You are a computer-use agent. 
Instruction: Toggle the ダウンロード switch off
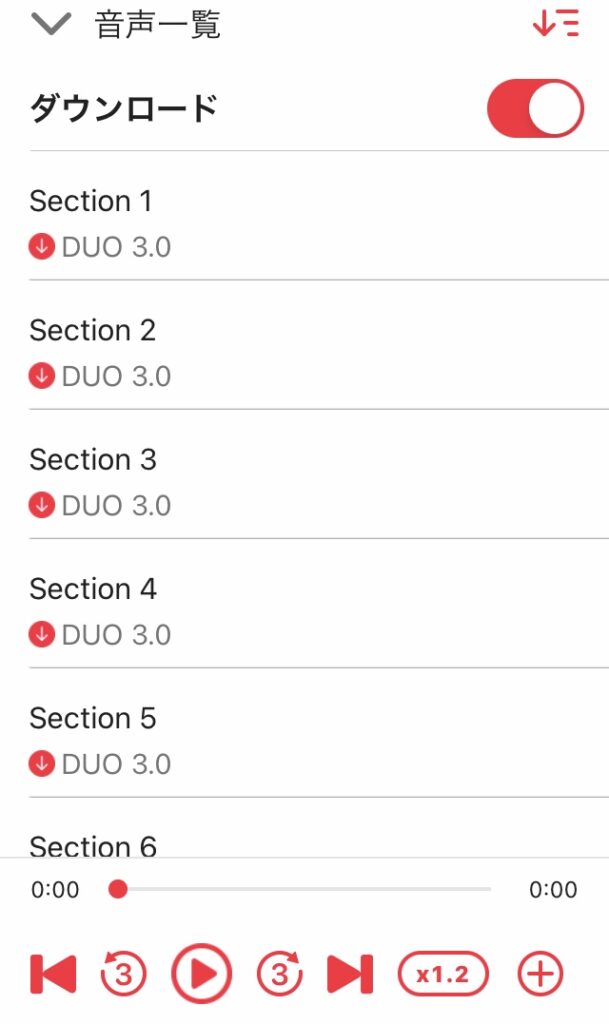pyautogui.click(x=535, y=109)
